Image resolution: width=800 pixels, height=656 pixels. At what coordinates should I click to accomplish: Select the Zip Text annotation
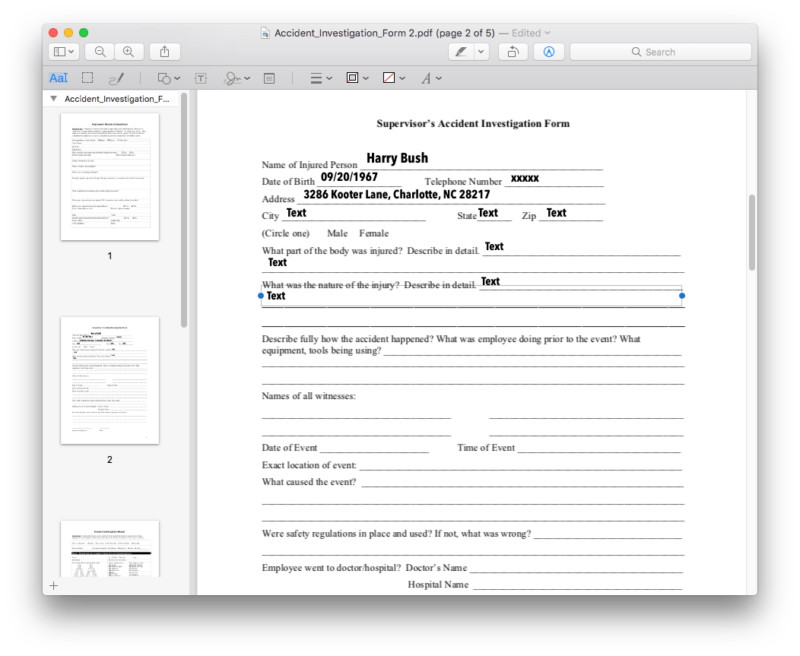click(556, 213)
